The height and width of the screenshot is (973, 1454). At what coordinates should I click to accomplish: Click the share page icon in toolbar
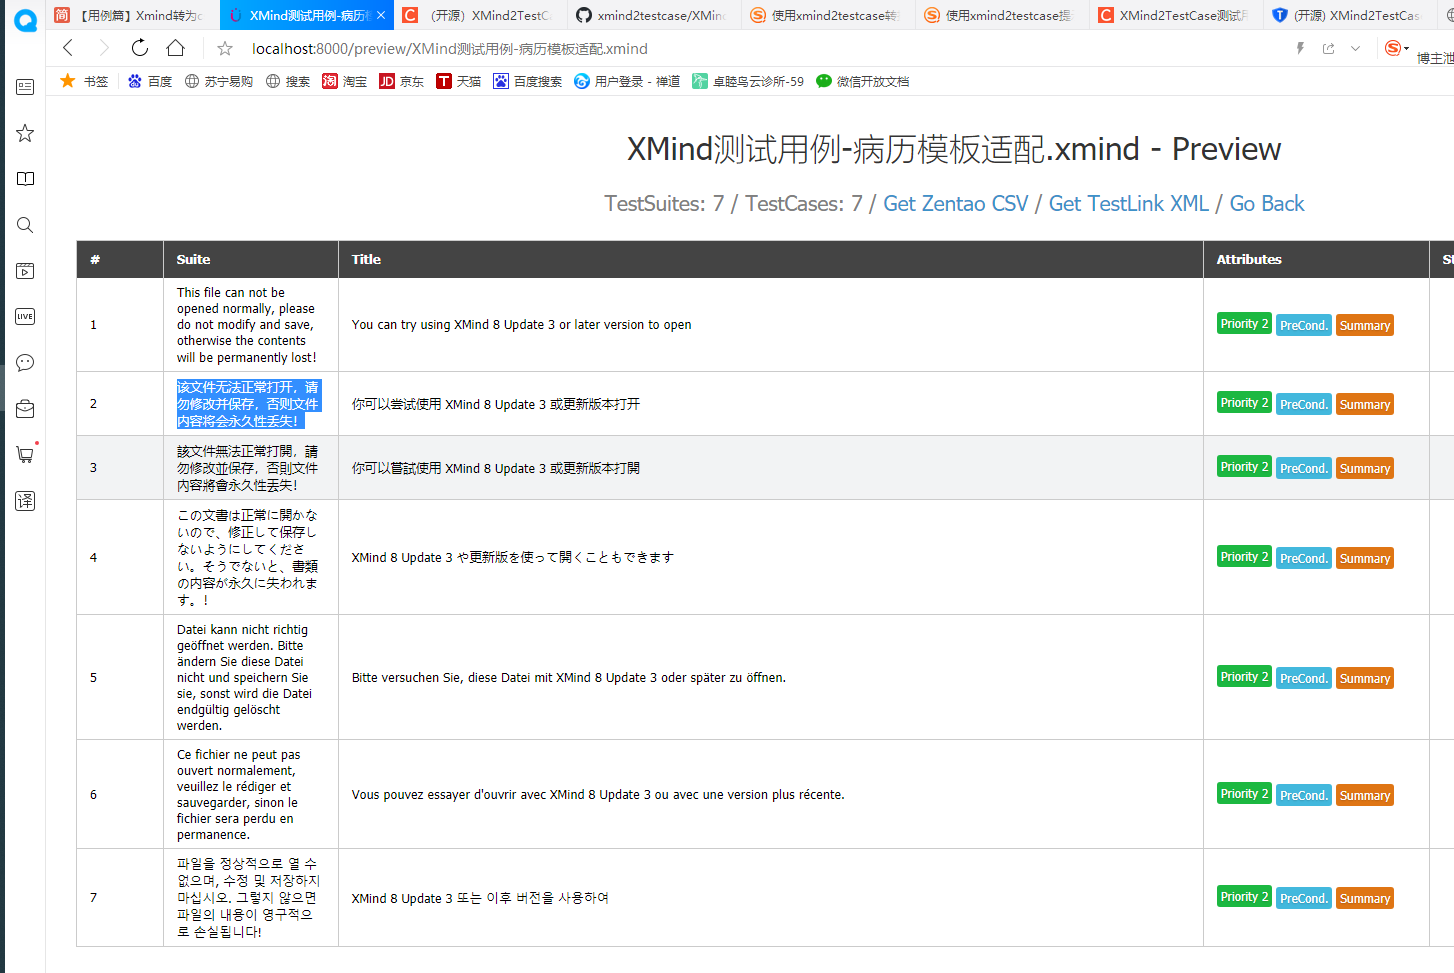[x=1327, y=47]
